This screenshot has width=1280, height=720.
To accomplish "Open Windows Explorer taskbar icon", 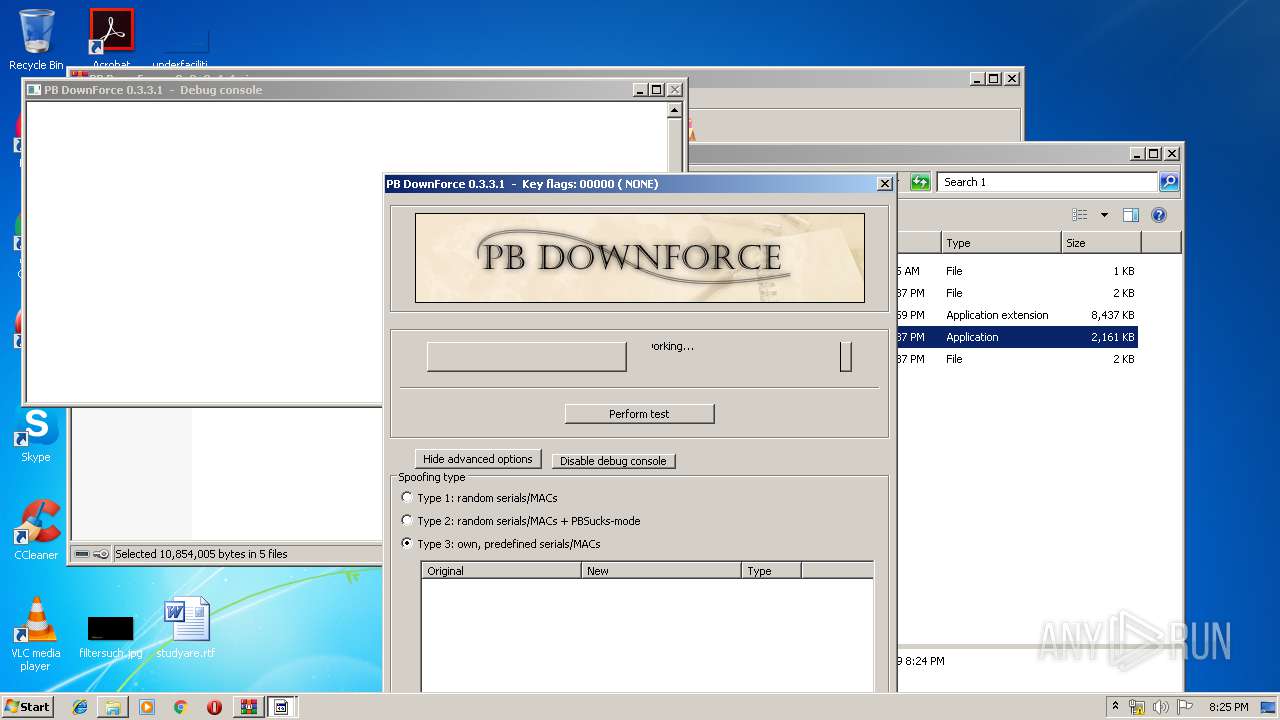I will tap(113, 707).
